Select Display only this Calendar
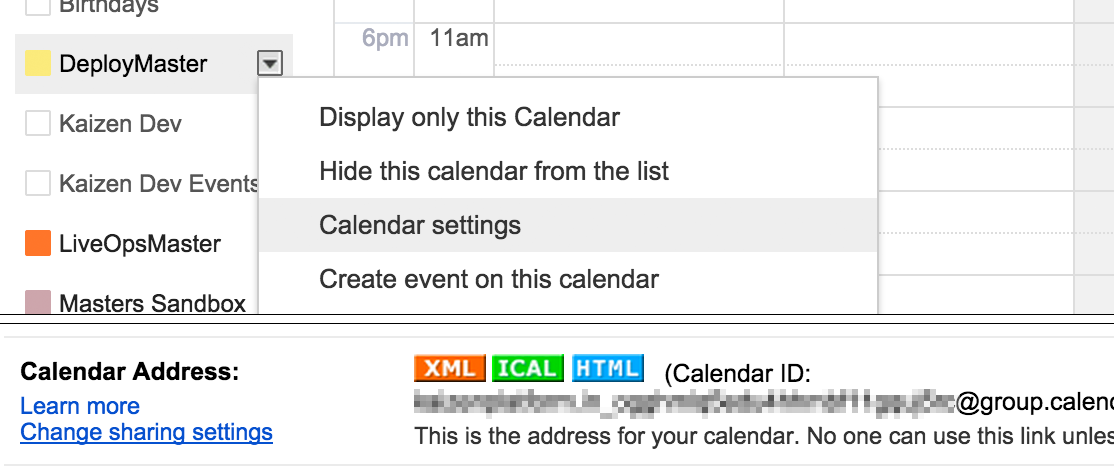The width and height of the screenshot is (1114, 475). (x=469, y=117)
